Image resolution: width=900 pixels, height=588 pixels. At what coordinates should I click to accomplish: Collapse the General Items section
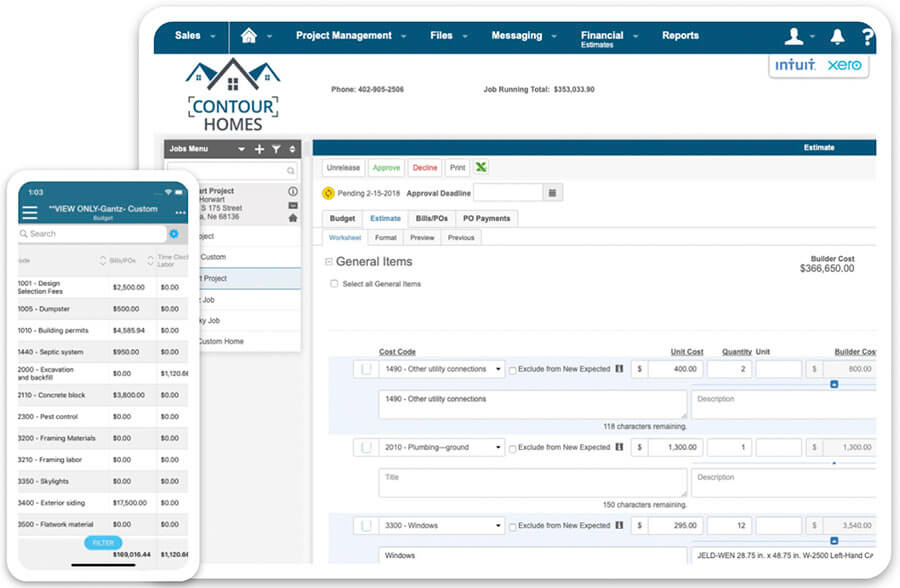tap(328, 262)
